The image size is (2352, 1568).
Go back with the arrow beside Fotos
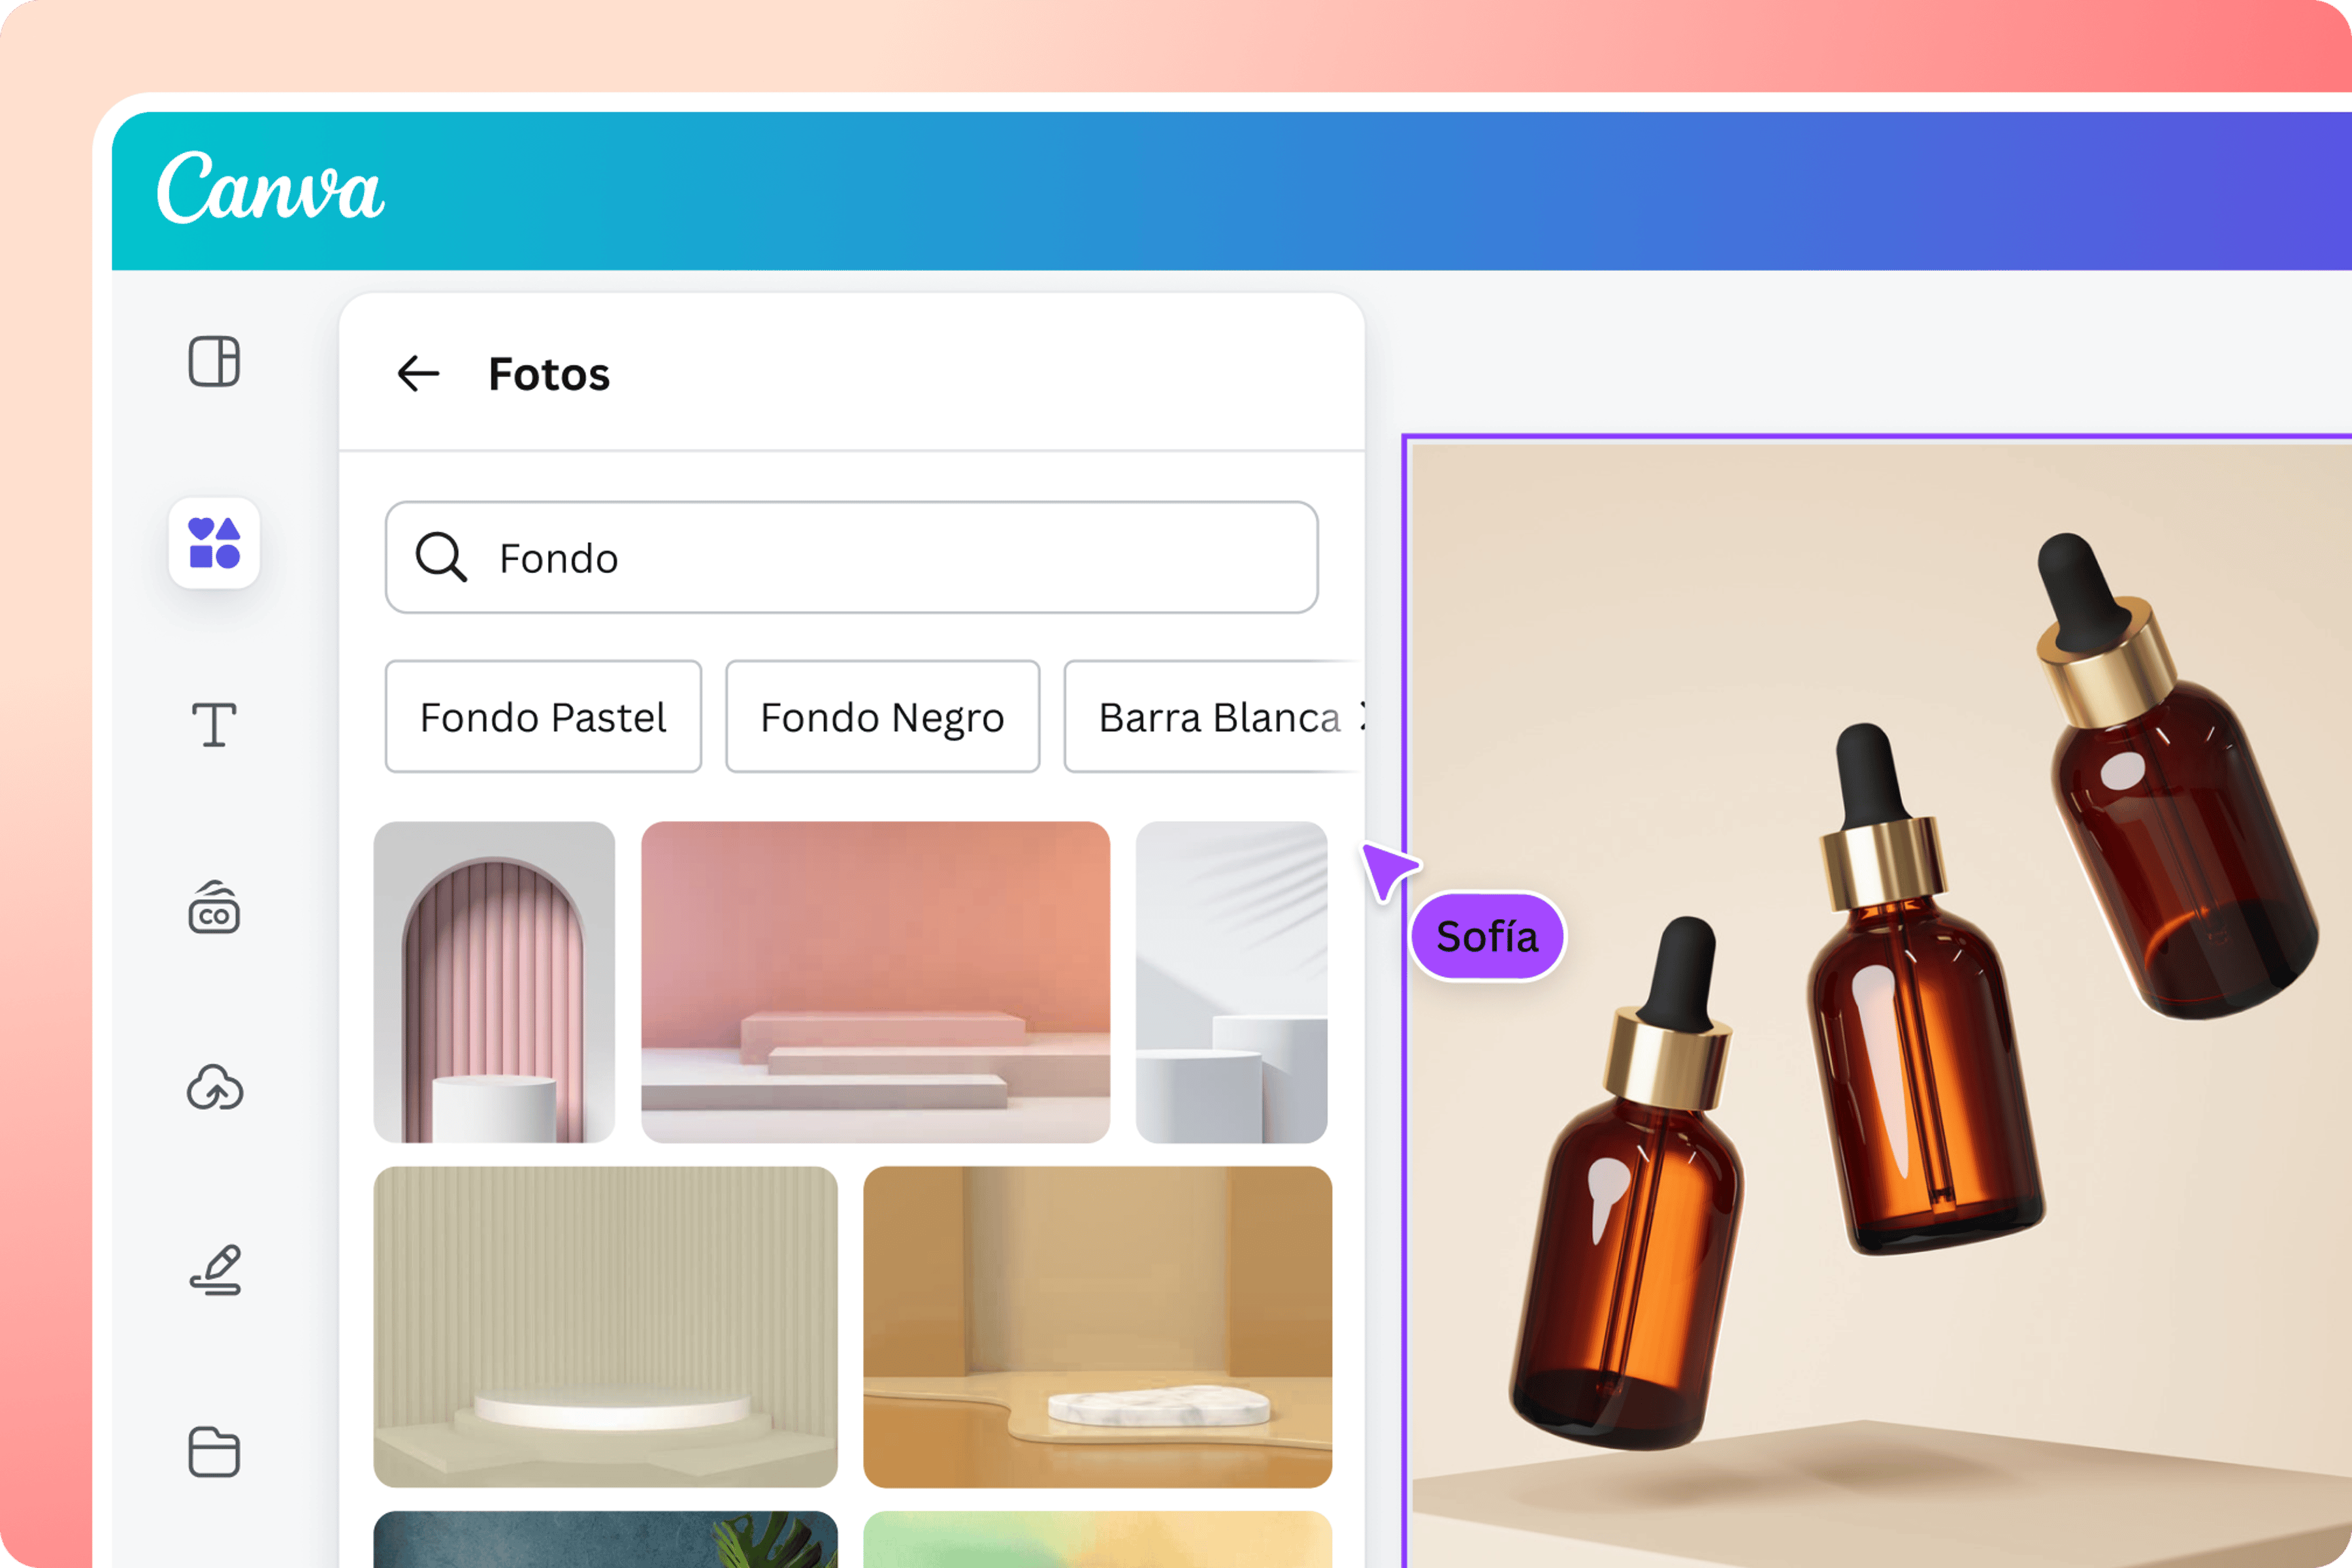coord(418,374)
